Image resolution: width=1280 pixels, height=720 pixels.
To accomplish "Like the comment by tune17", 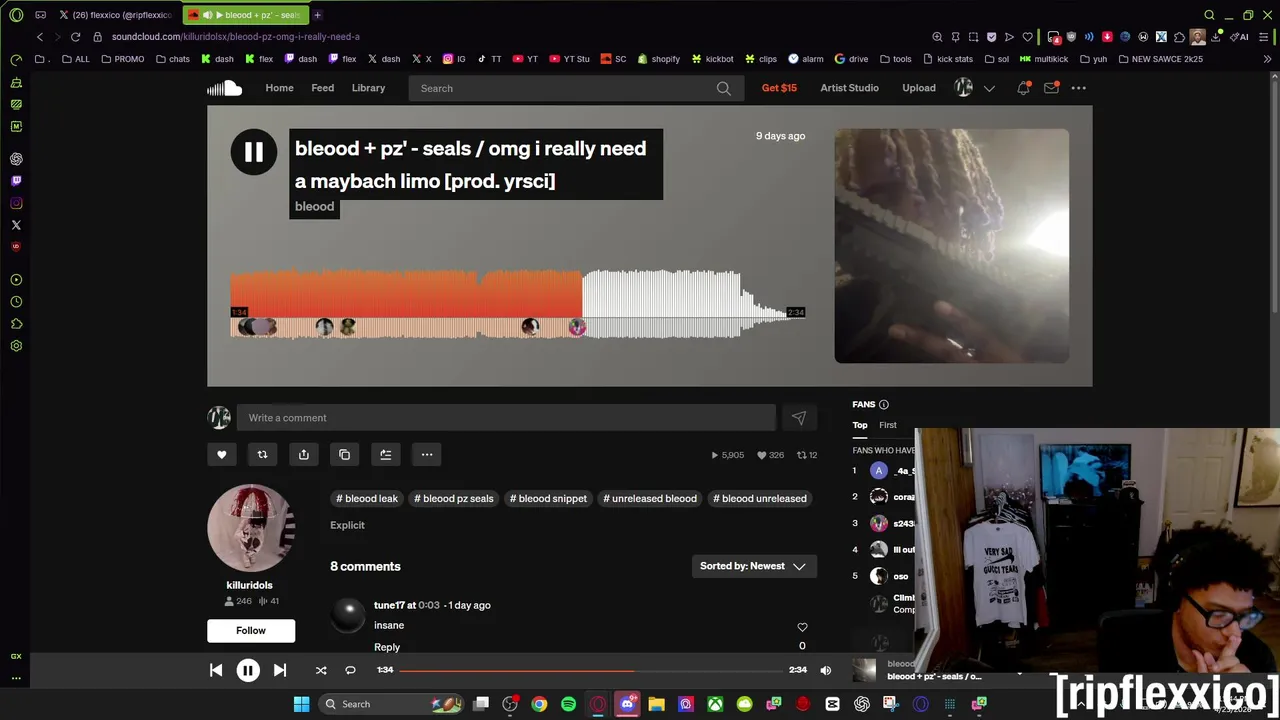I will 802,627.
